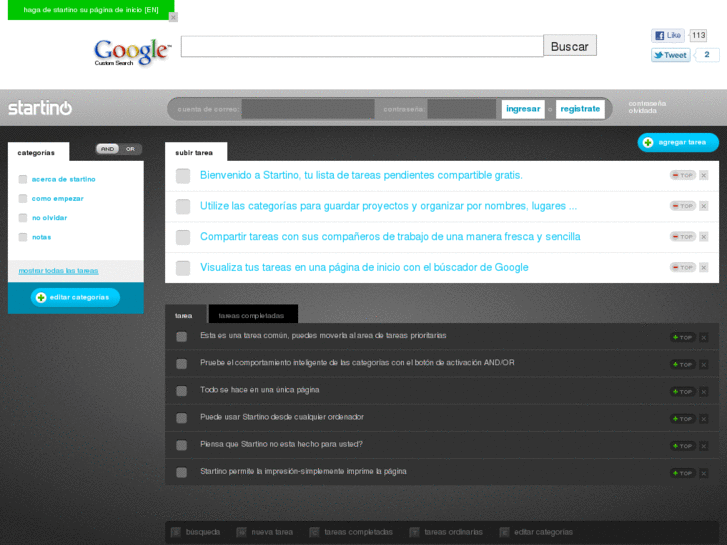
Task: Check the 'no olvidar' category
Action: tap(23, 218)
